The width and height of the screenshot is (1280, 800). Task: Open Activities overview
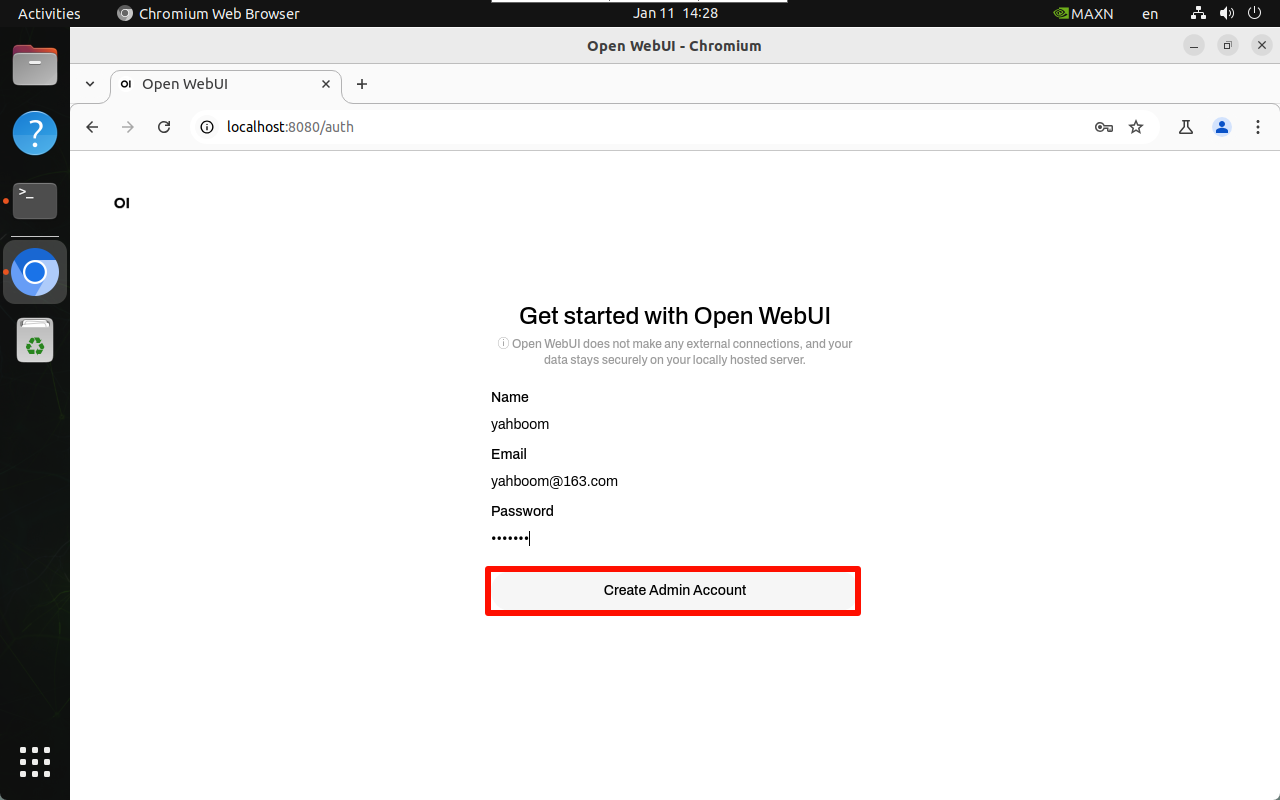point(49,13)
